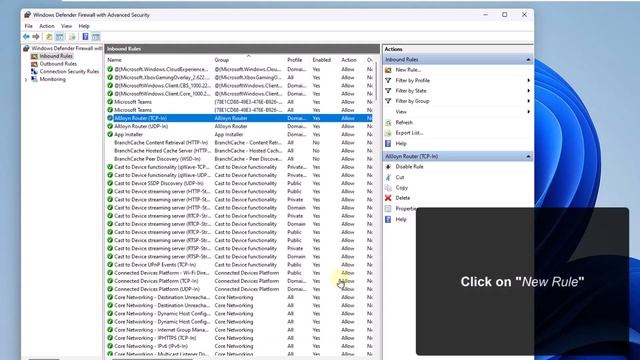Click the Export List toolbar icon

73,37
